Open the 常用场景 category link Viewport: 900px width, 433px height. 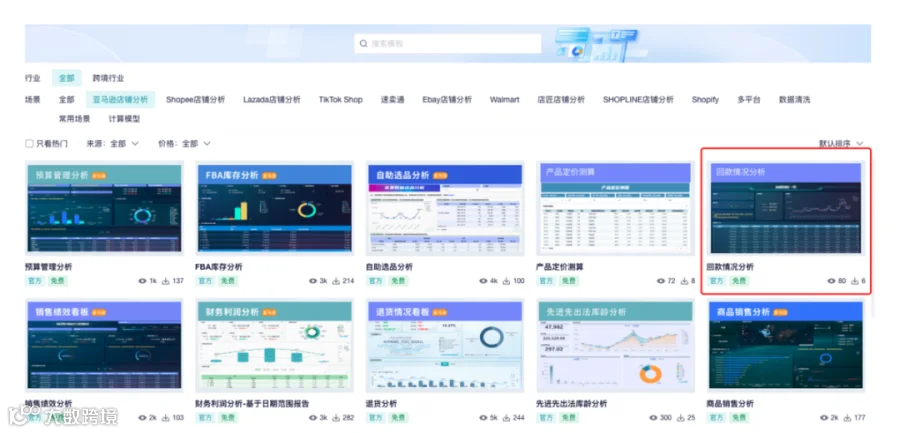tap(74, 119)
